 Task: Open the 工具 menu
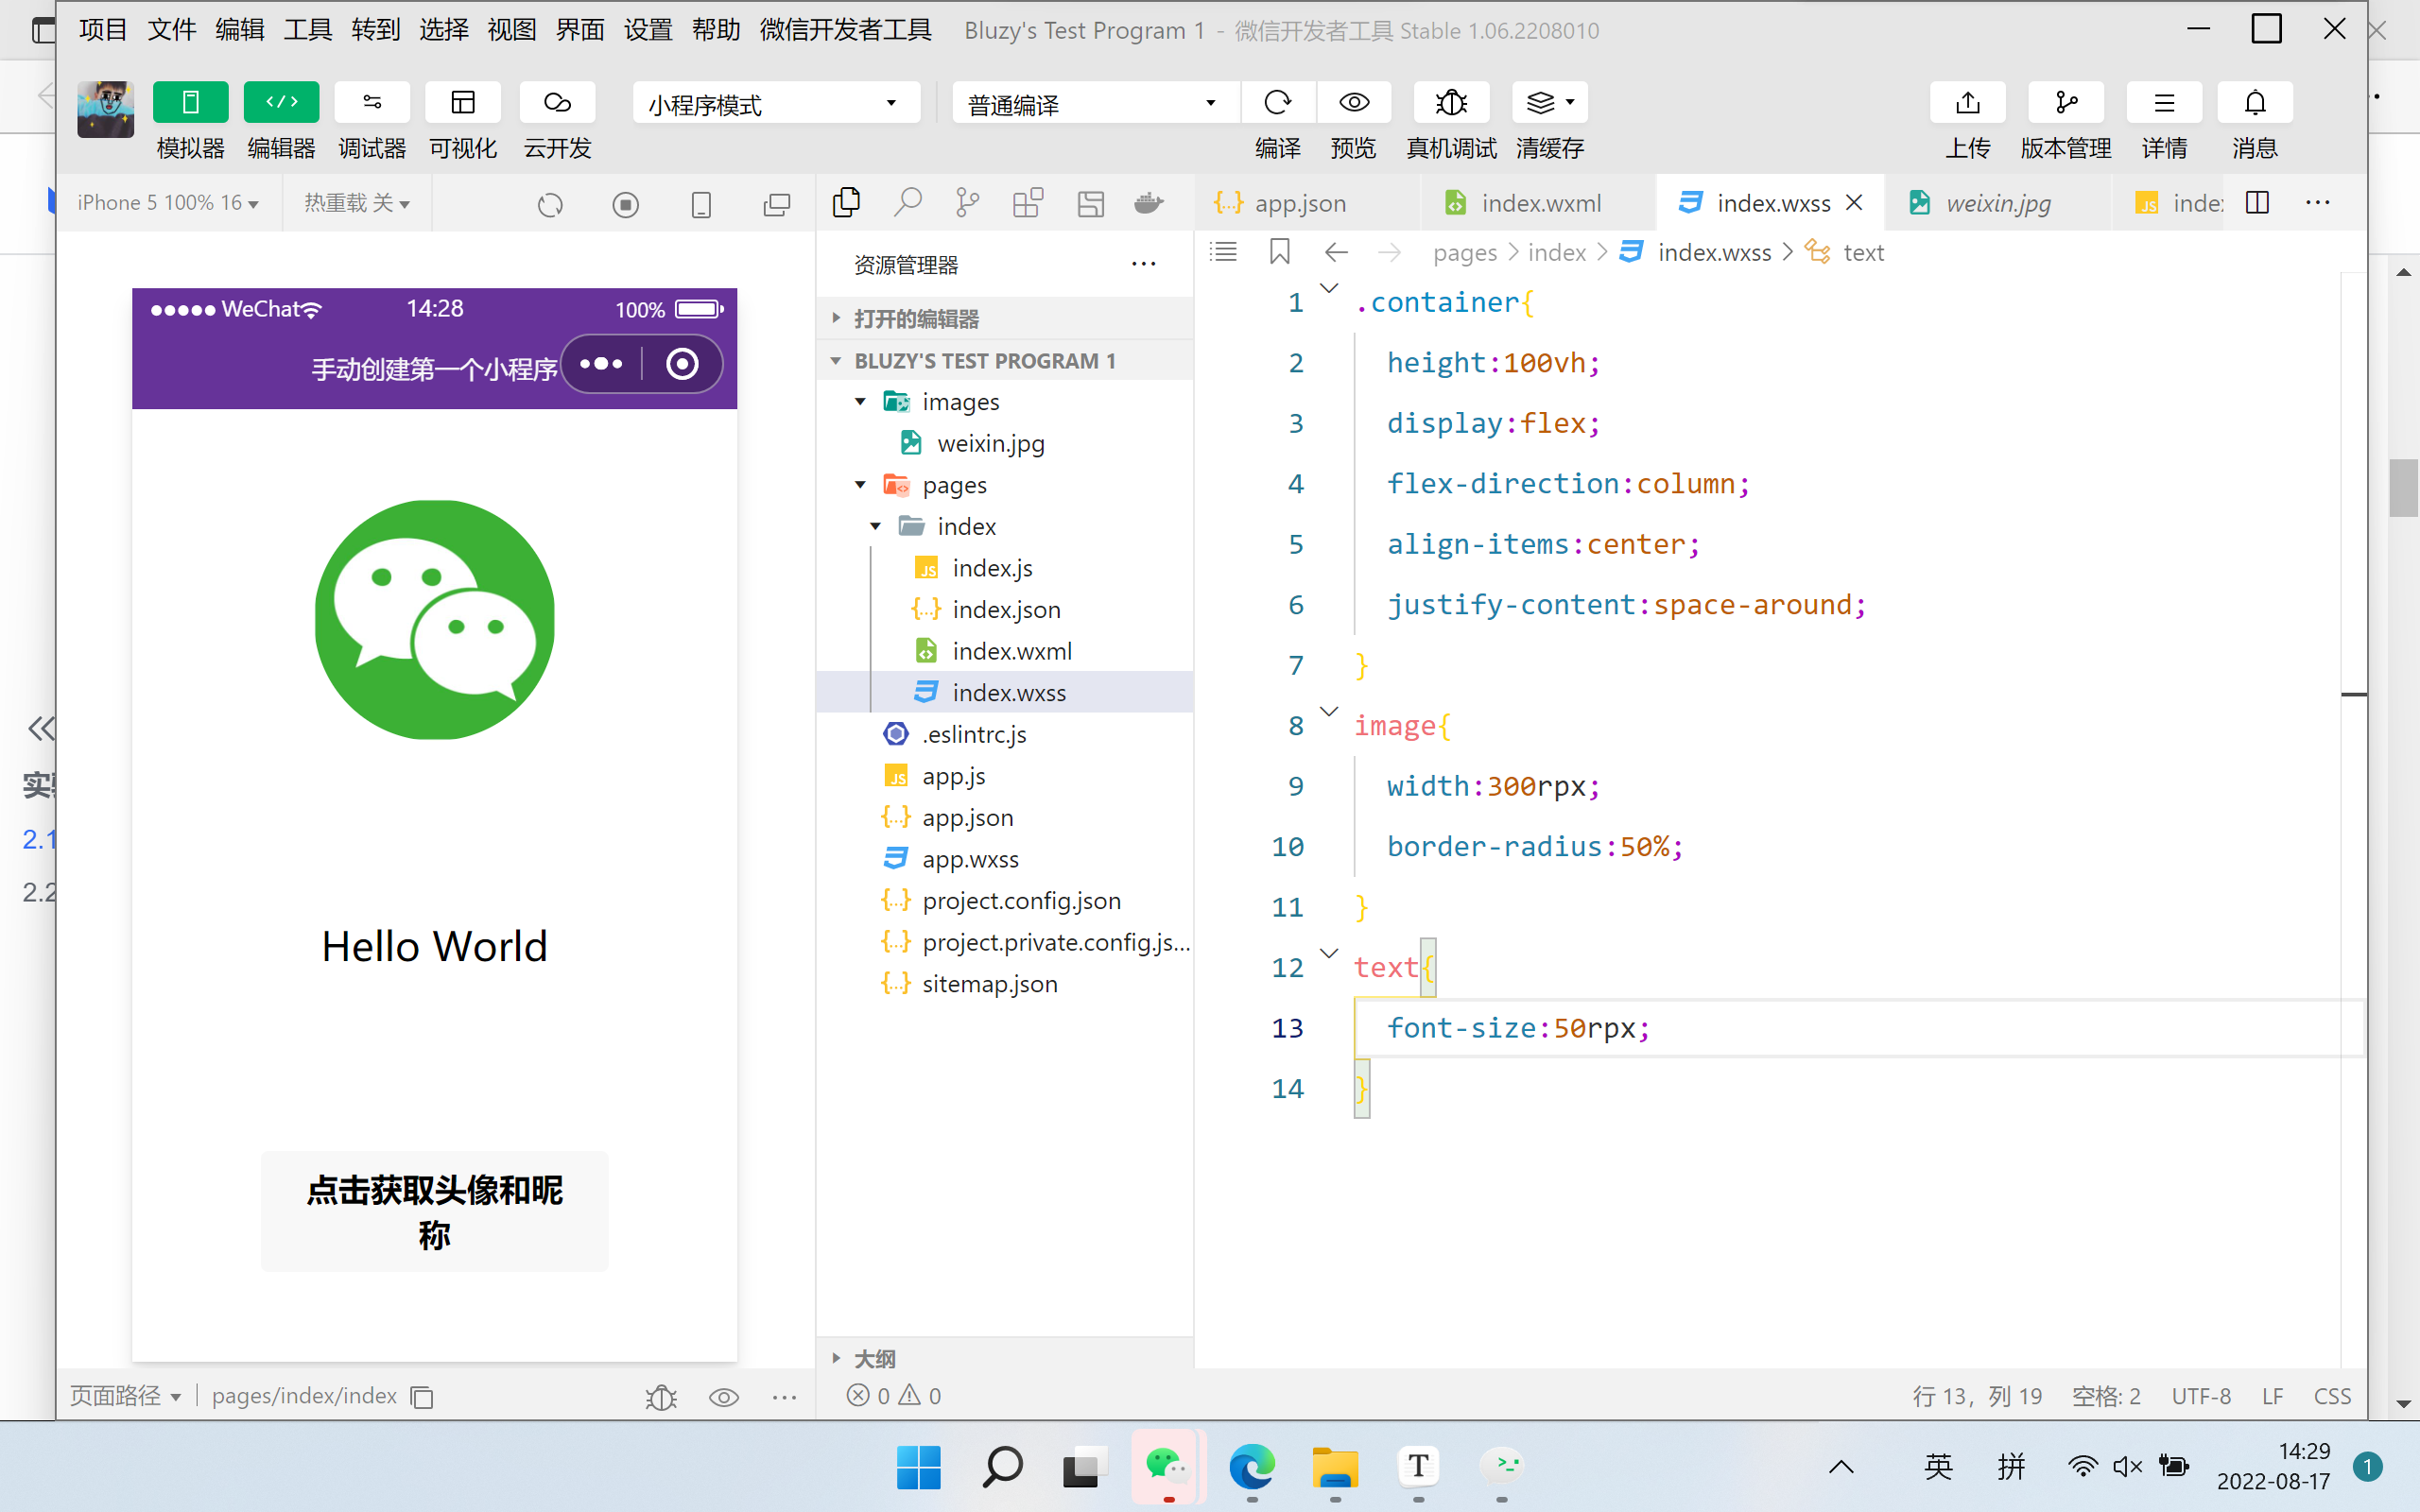307,30
